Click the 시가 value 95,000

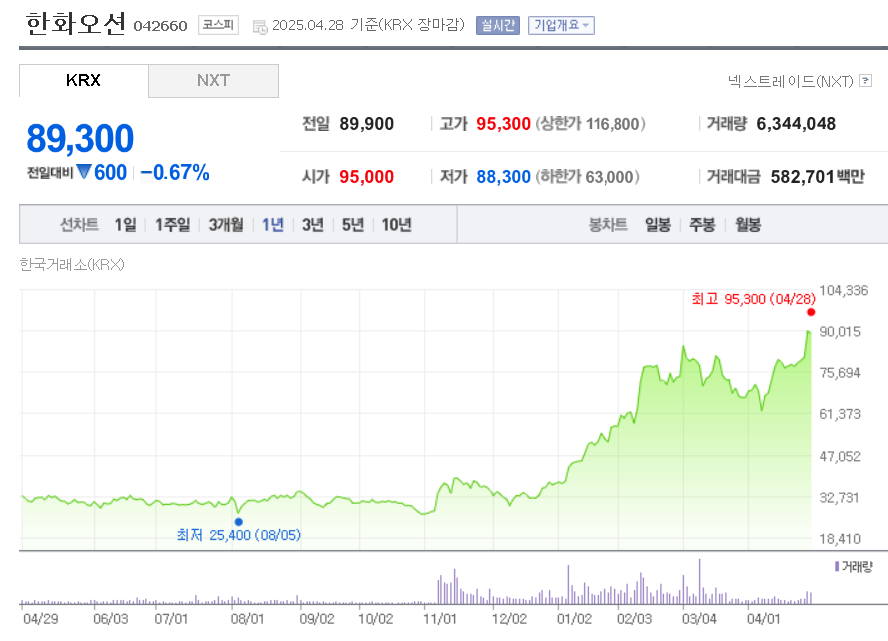tap(366, 177)
